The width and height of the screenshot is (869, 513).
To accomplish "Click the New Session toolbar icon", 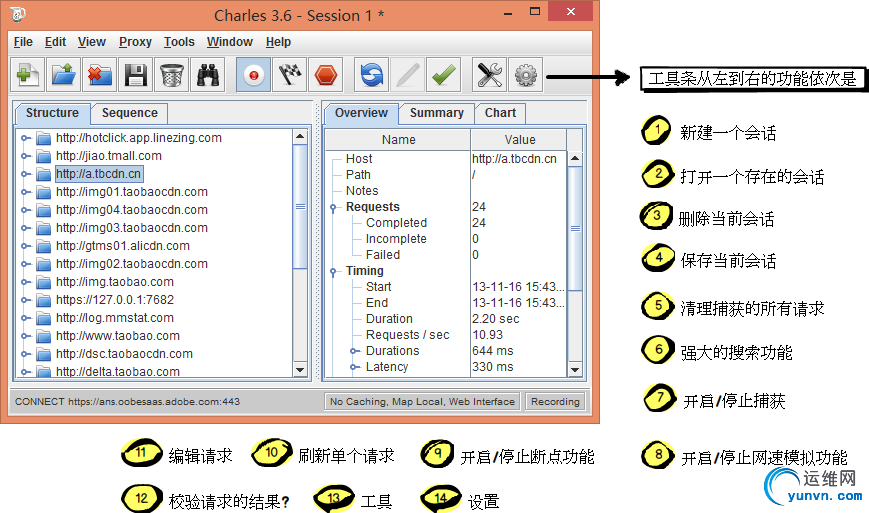I will coord(27,74).
